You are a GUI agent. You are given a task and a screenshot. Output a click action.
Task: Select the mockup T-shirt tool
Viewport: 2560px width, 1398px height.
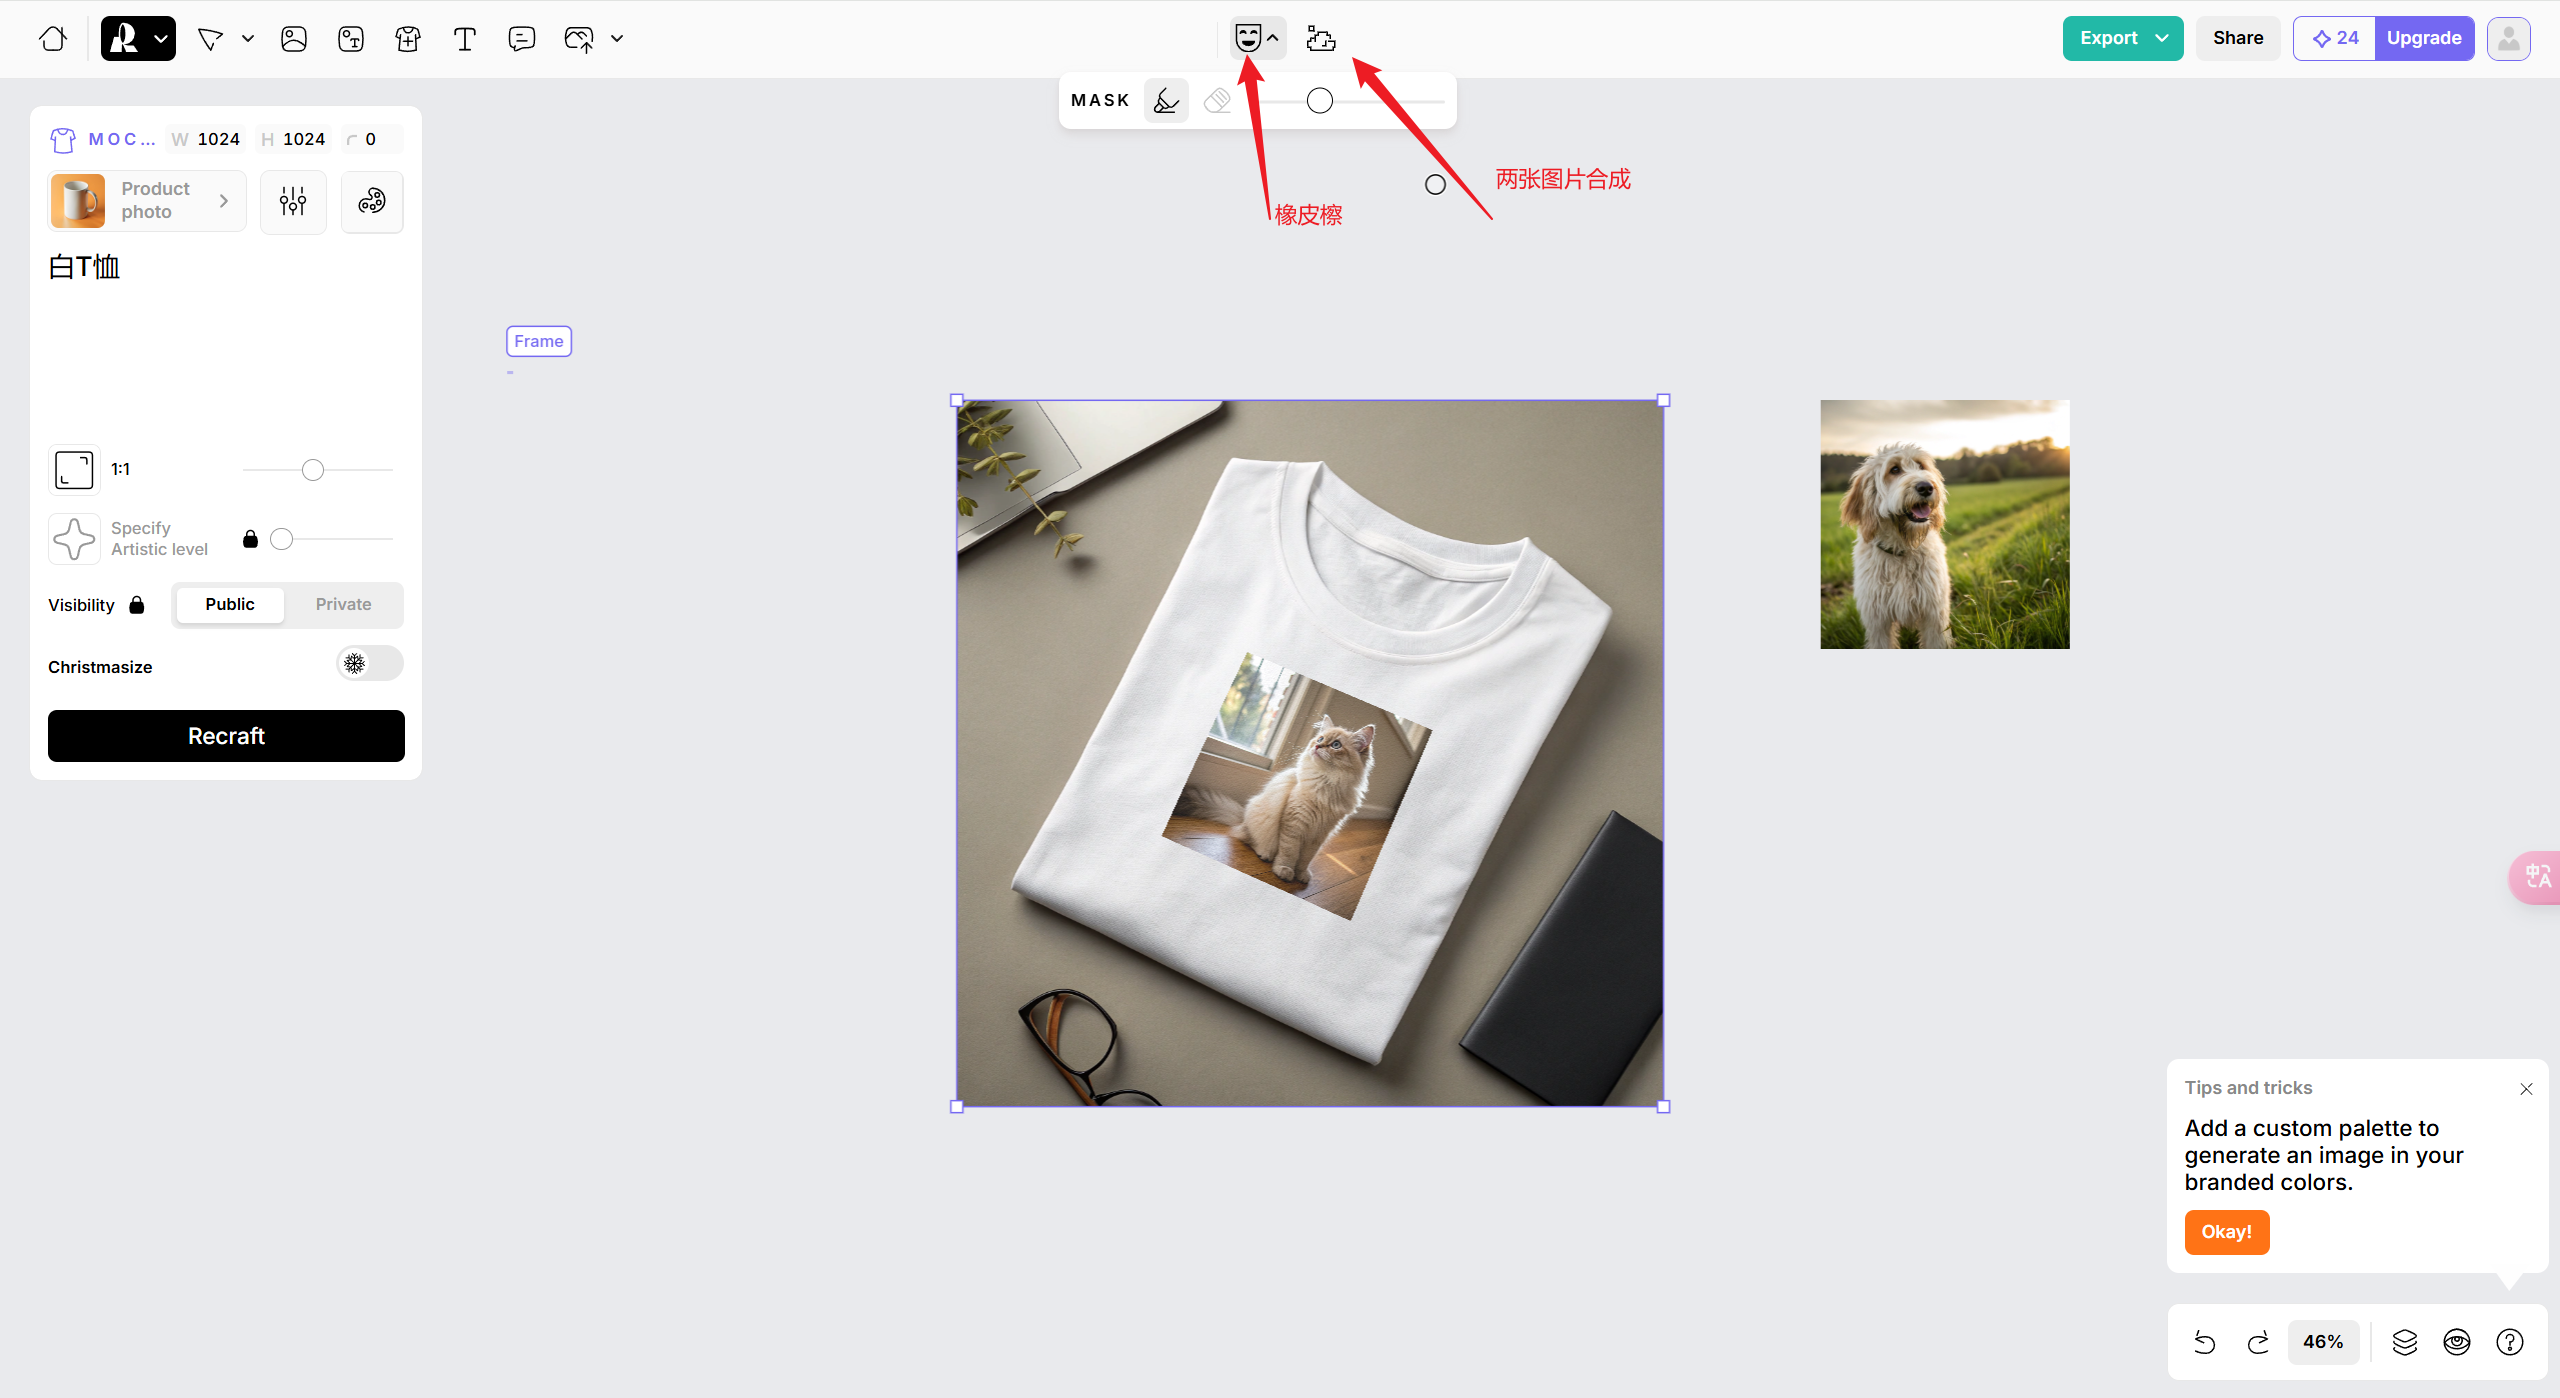tap(407, 39)
